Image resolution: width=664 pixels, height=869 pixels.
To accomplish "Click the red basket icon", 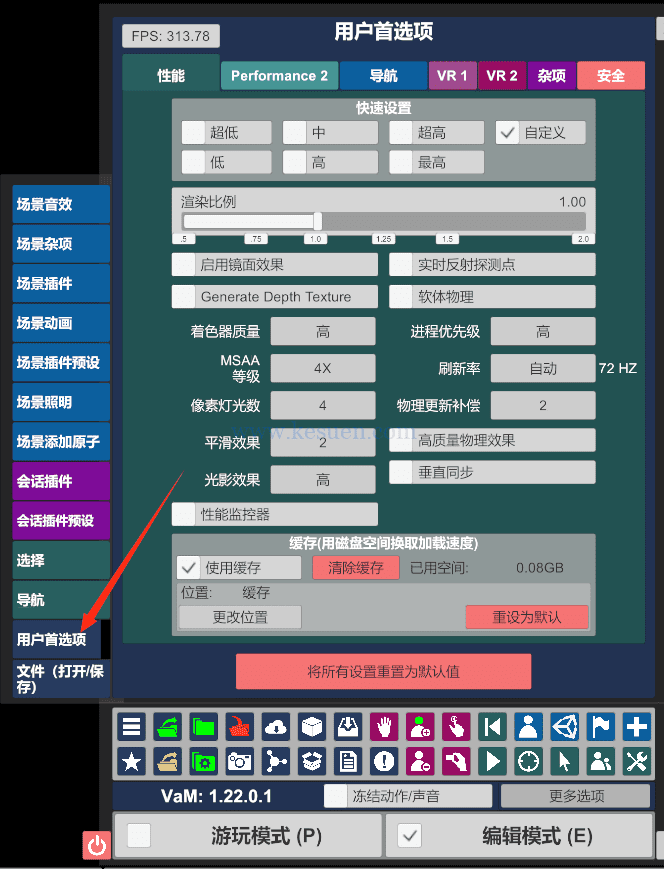I will tap(239, 726).
